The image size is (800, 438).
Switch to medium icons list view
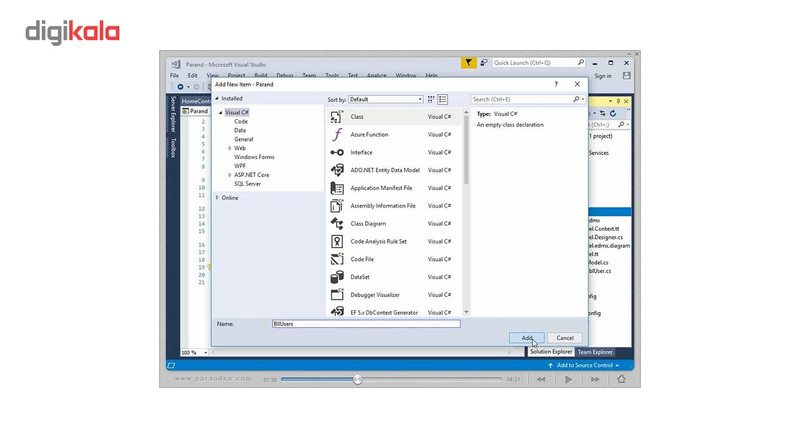[443, 100]
